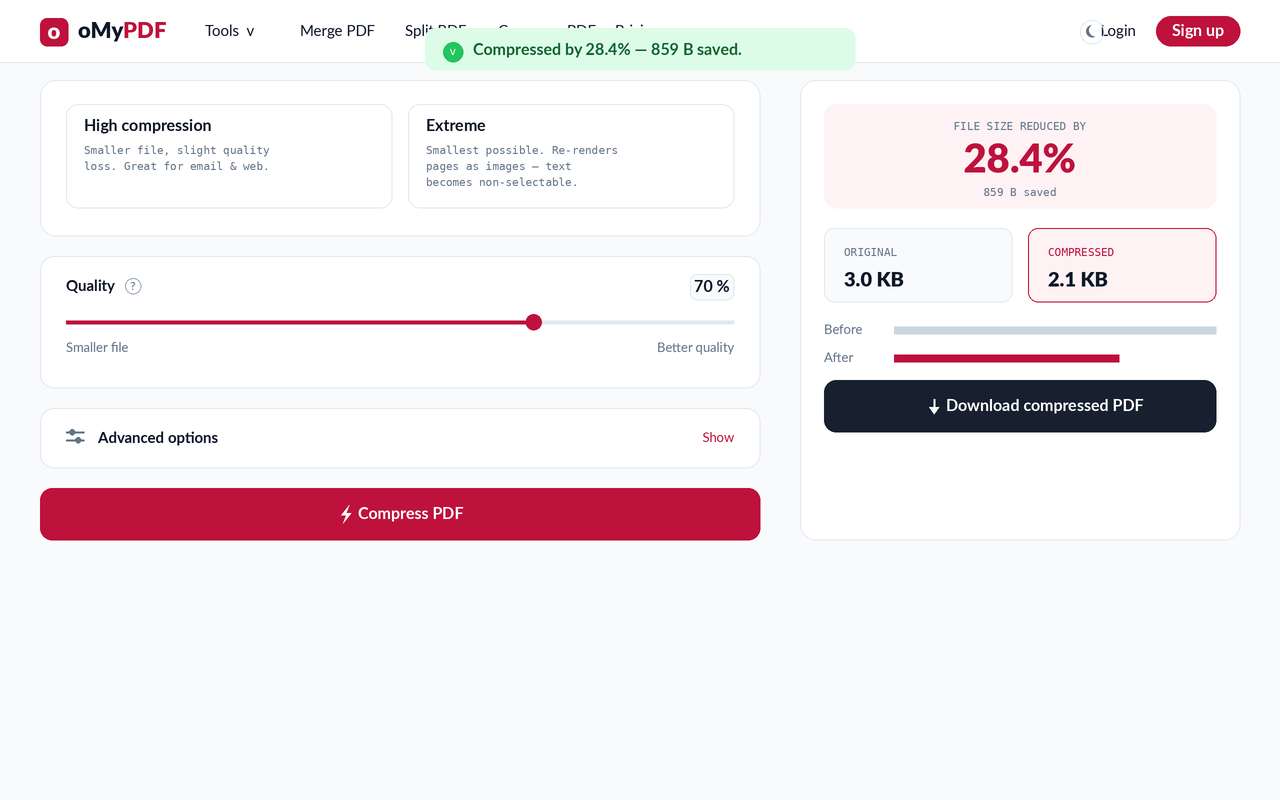The width and height of the screenshot is (1280, 800).
Task: Click the Compress PDF button
Action: [400, 514]
